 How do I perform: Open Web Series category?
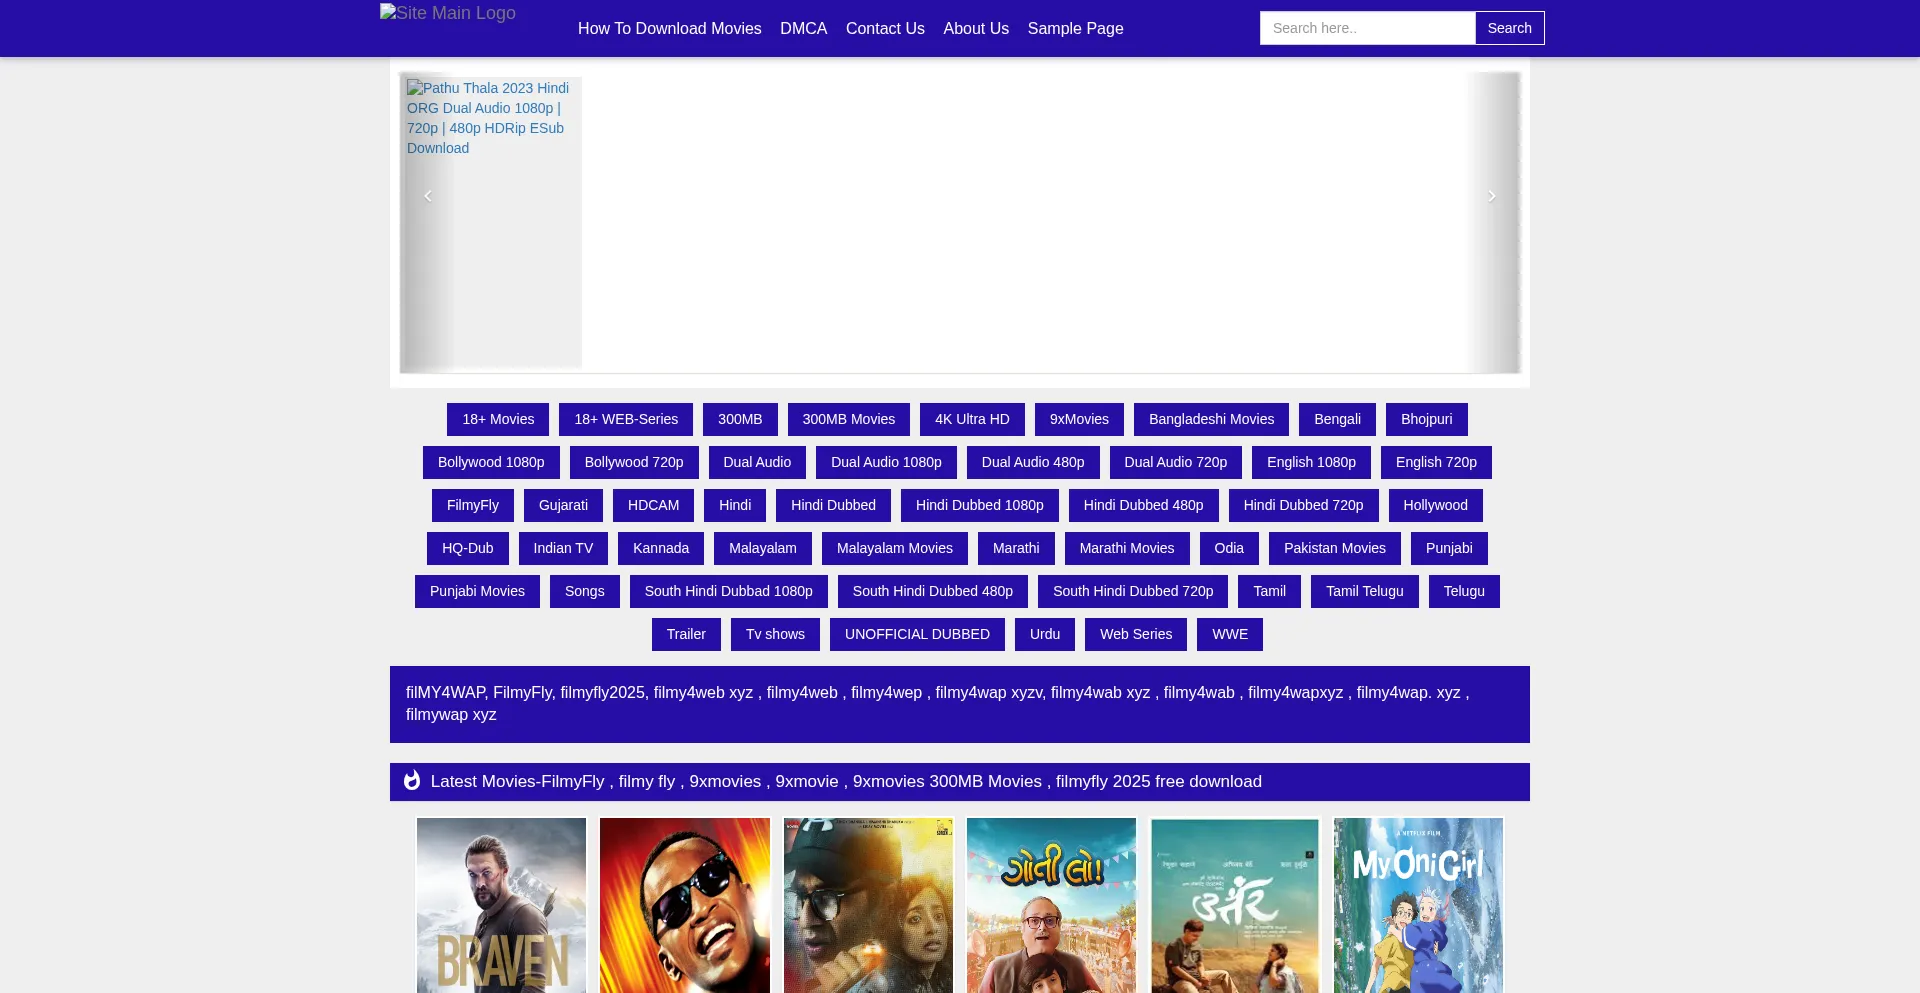tap(1136, 635)
